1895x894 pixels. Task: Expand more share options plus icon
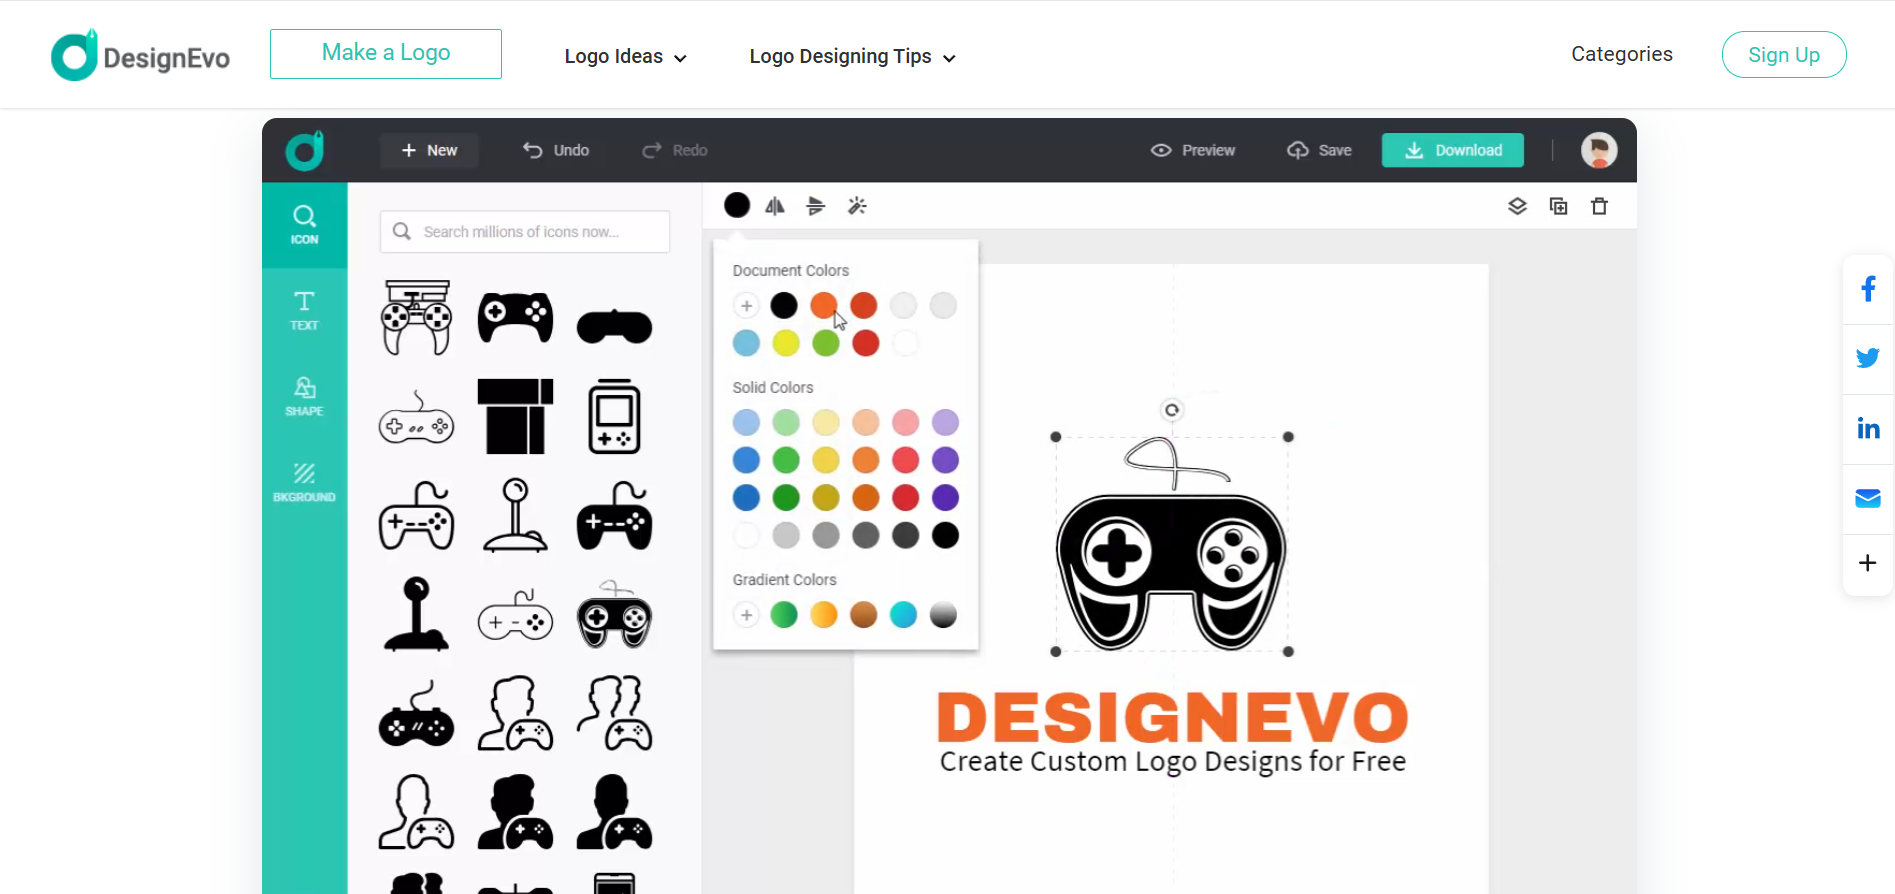point(1868,563)
